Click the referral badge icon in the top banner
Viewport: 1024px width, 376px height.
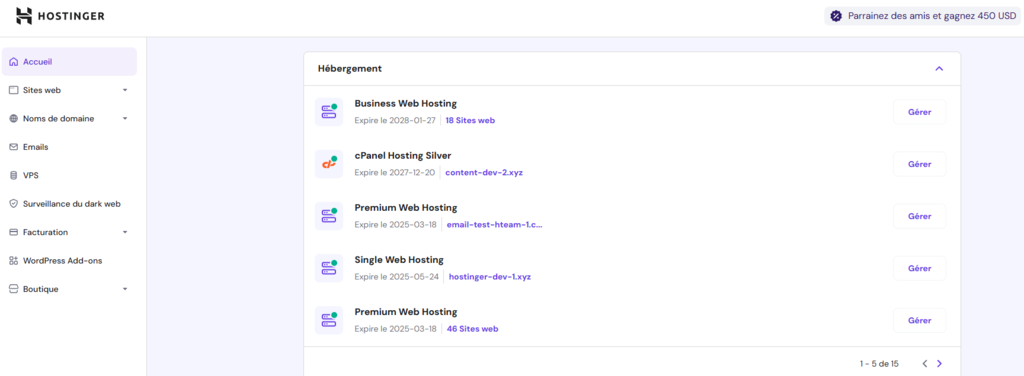click(836, 16)
